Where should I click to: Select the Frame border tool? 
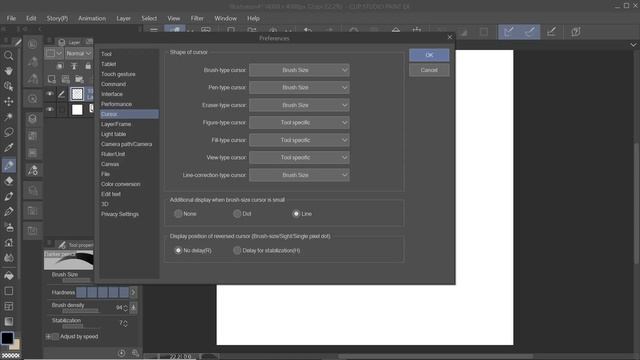coord(9,306)
